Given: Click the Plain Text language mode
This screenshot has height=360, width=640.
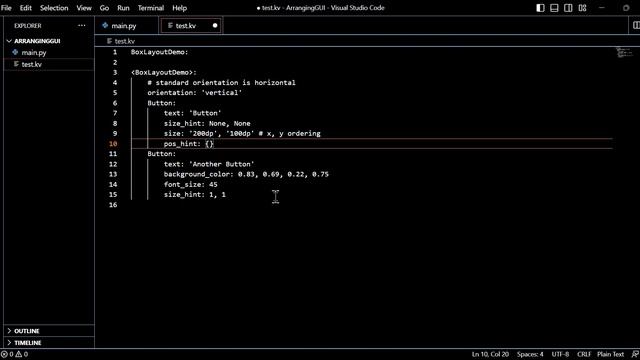Looking at the screenshot, I should point(610,354).
